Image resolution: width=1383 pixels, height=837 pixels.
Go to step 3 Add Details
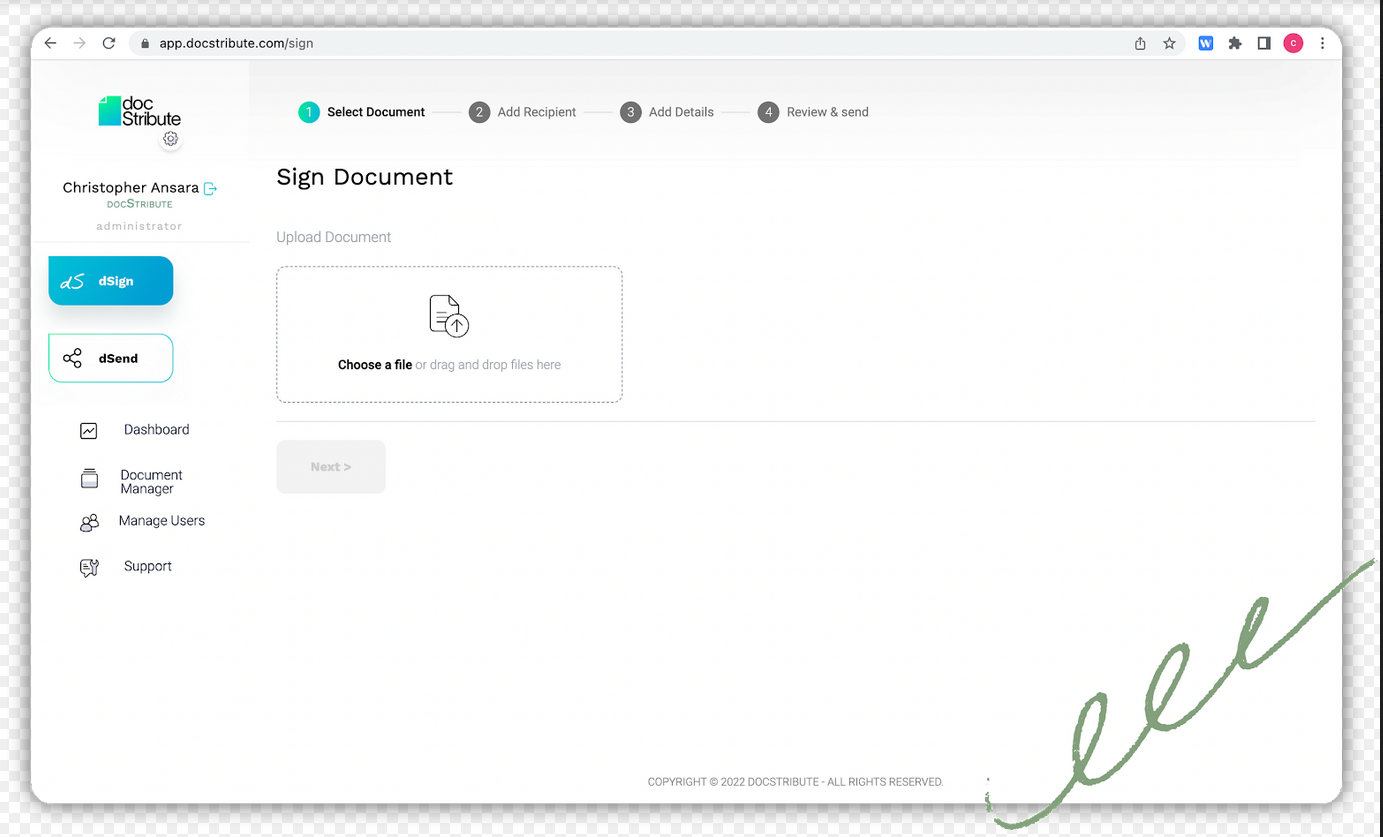tap(667, 112)
